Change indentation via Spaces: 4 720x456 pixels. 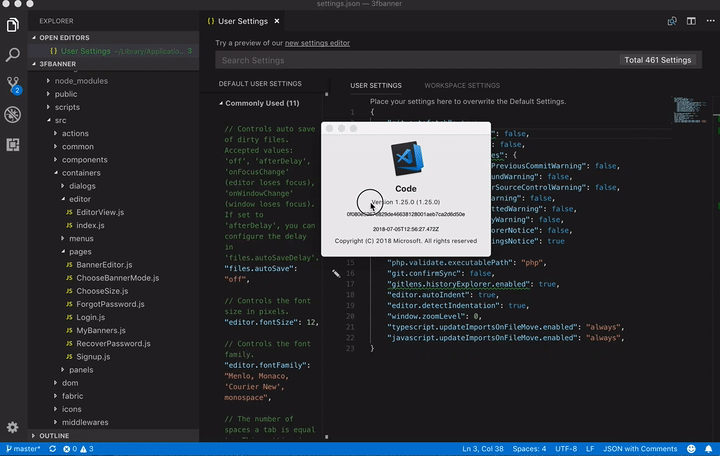point(529,449)
